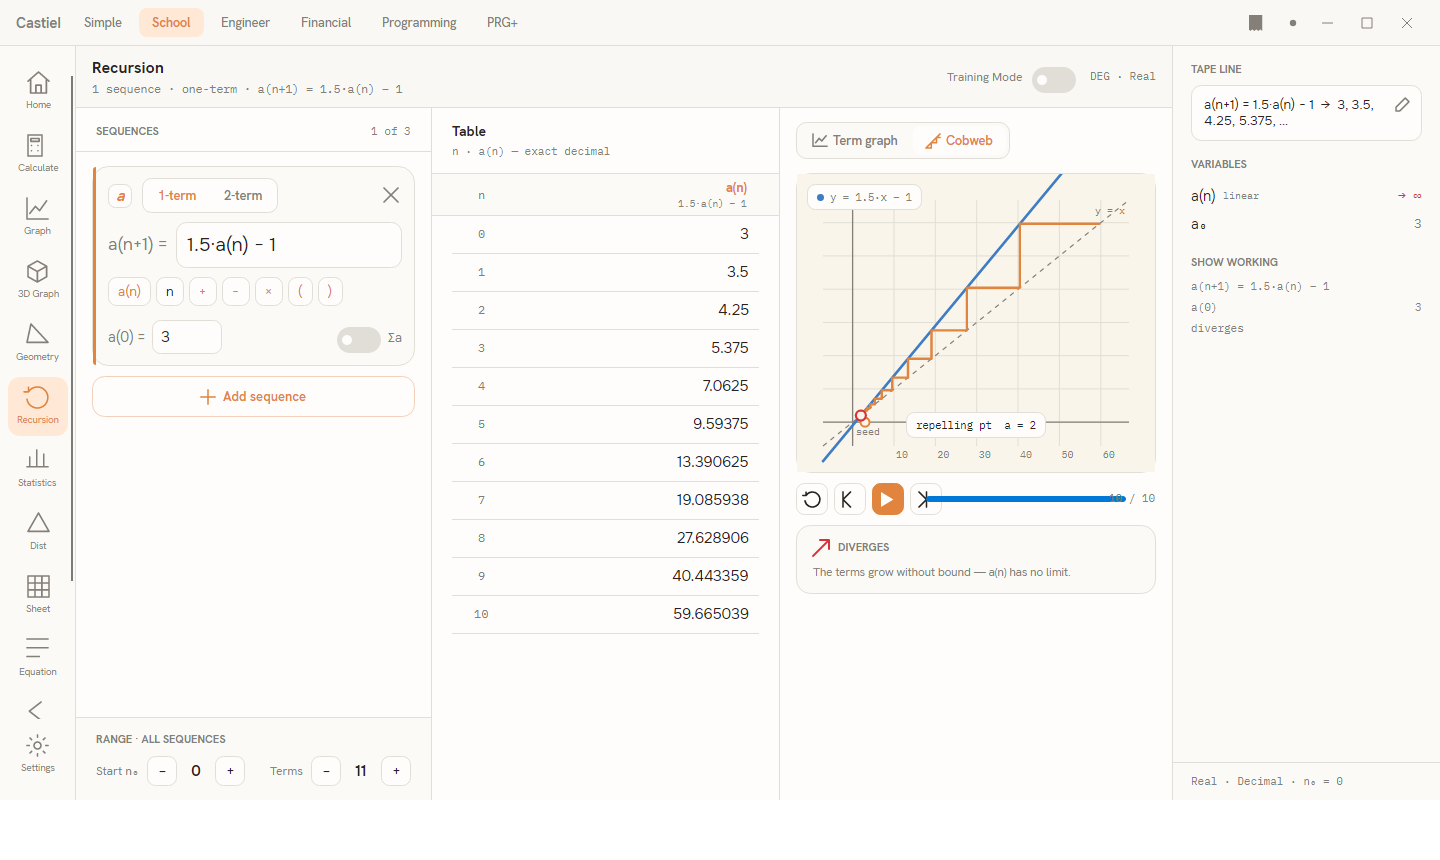Viewport: 1440px width, 860px height.
Task: Insert minus operator key
Action: (235, 291)
